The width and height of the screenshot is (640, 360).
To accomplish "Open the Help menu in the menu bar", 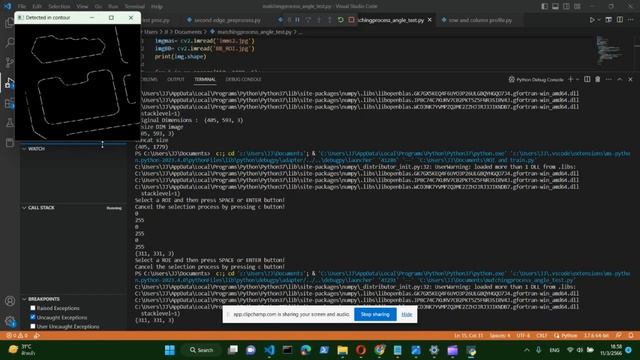I will click(157, 6).
